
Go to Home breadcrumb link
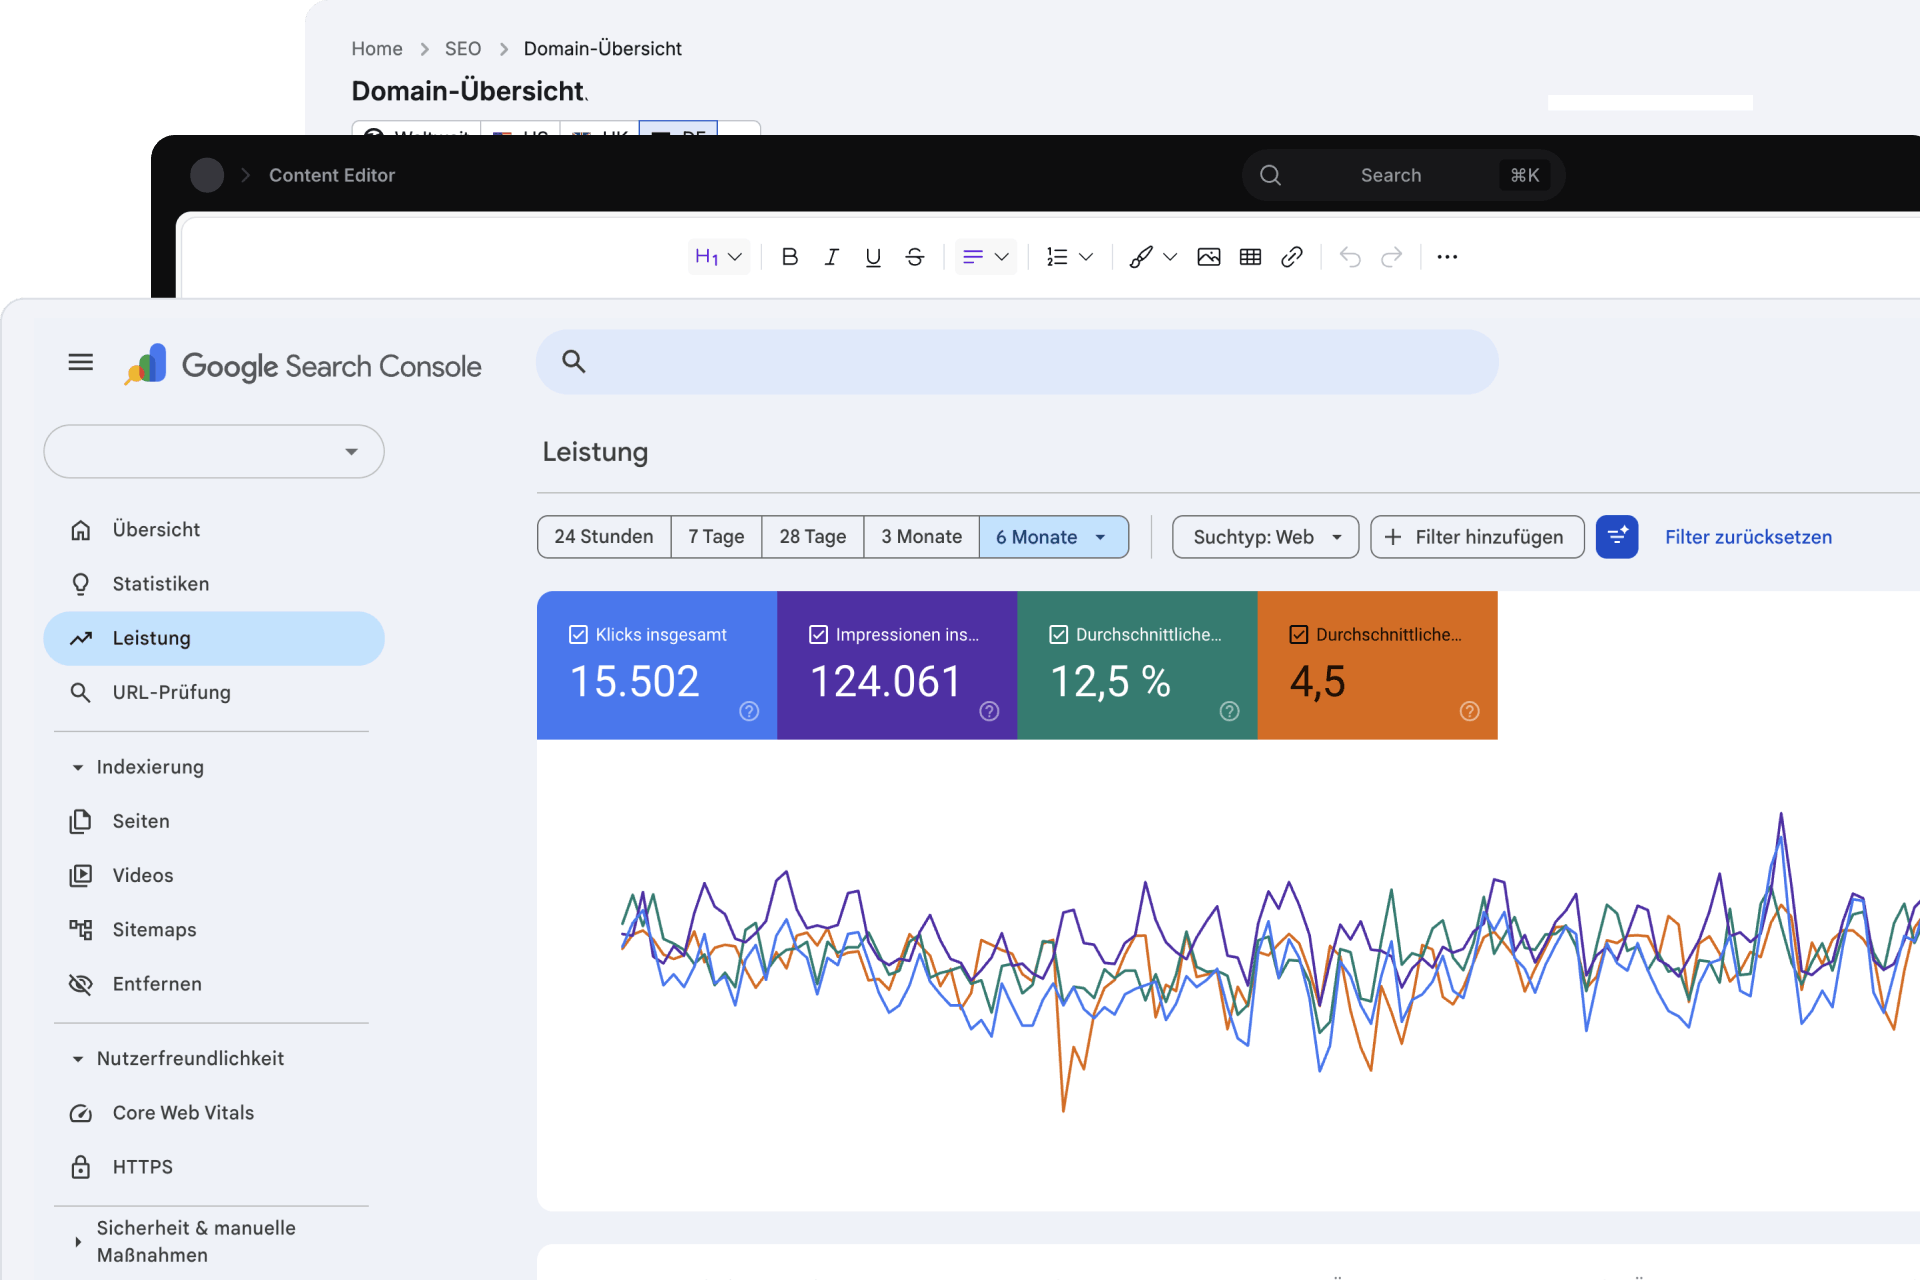(x=377, y=49)
